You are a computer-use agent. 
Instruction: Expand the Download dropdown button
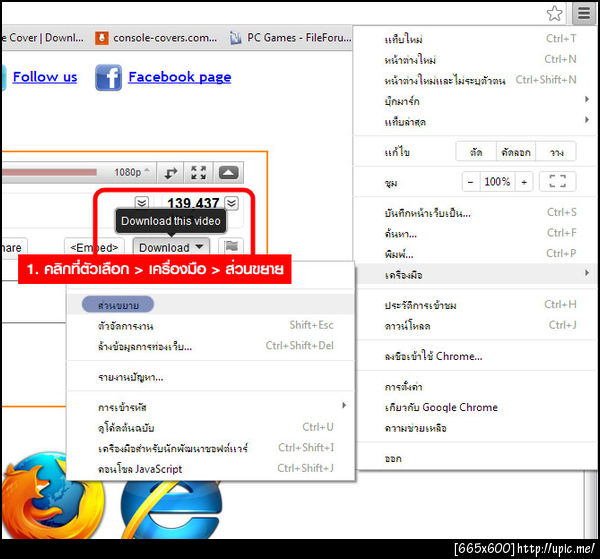pyautogui.click(x=171, y=247)
